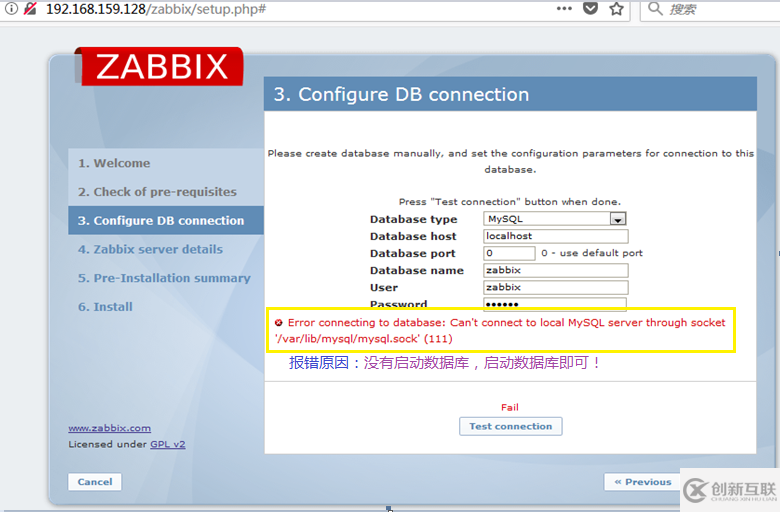Viewport: 780px width, 512px height.
Task: Click the 'Database port' label
Action: click(412, 253)
